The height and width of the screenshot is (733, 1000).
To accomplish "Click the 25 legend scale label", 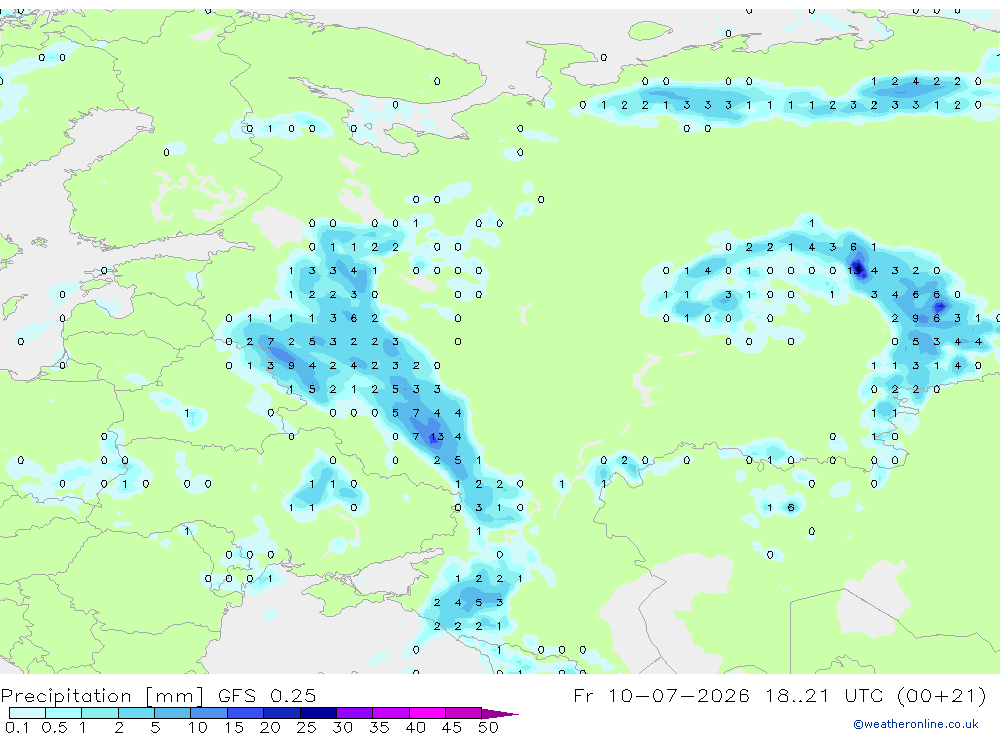I will 306,727.
